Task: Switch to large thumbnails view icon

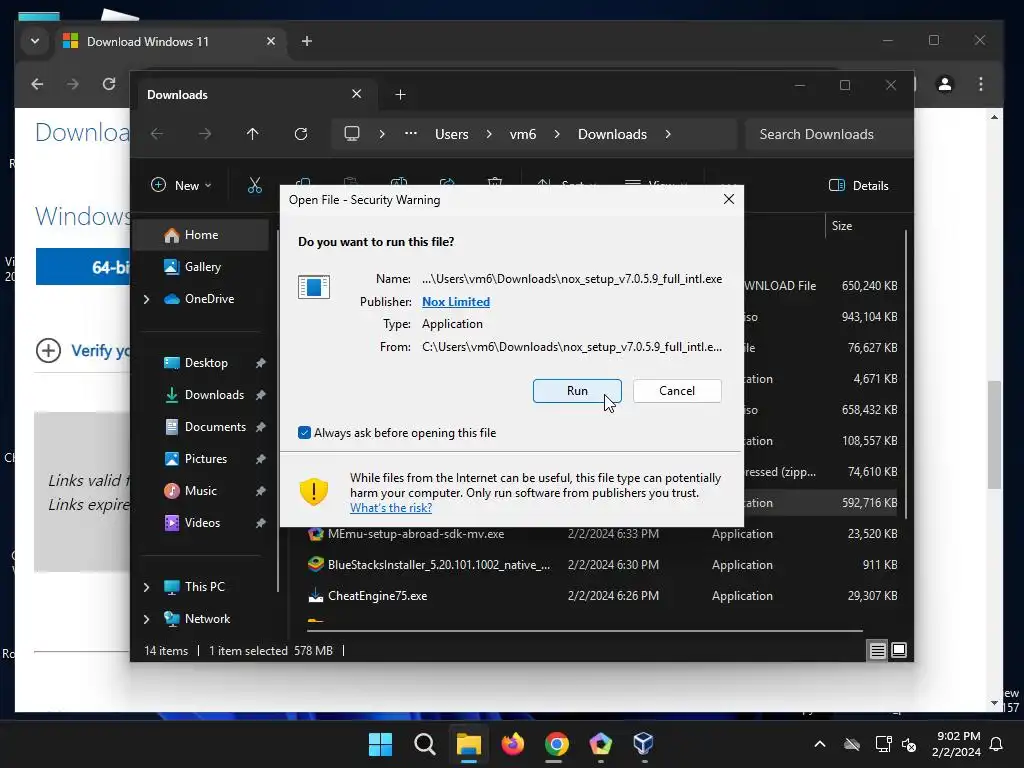Action: pos(899,650)
